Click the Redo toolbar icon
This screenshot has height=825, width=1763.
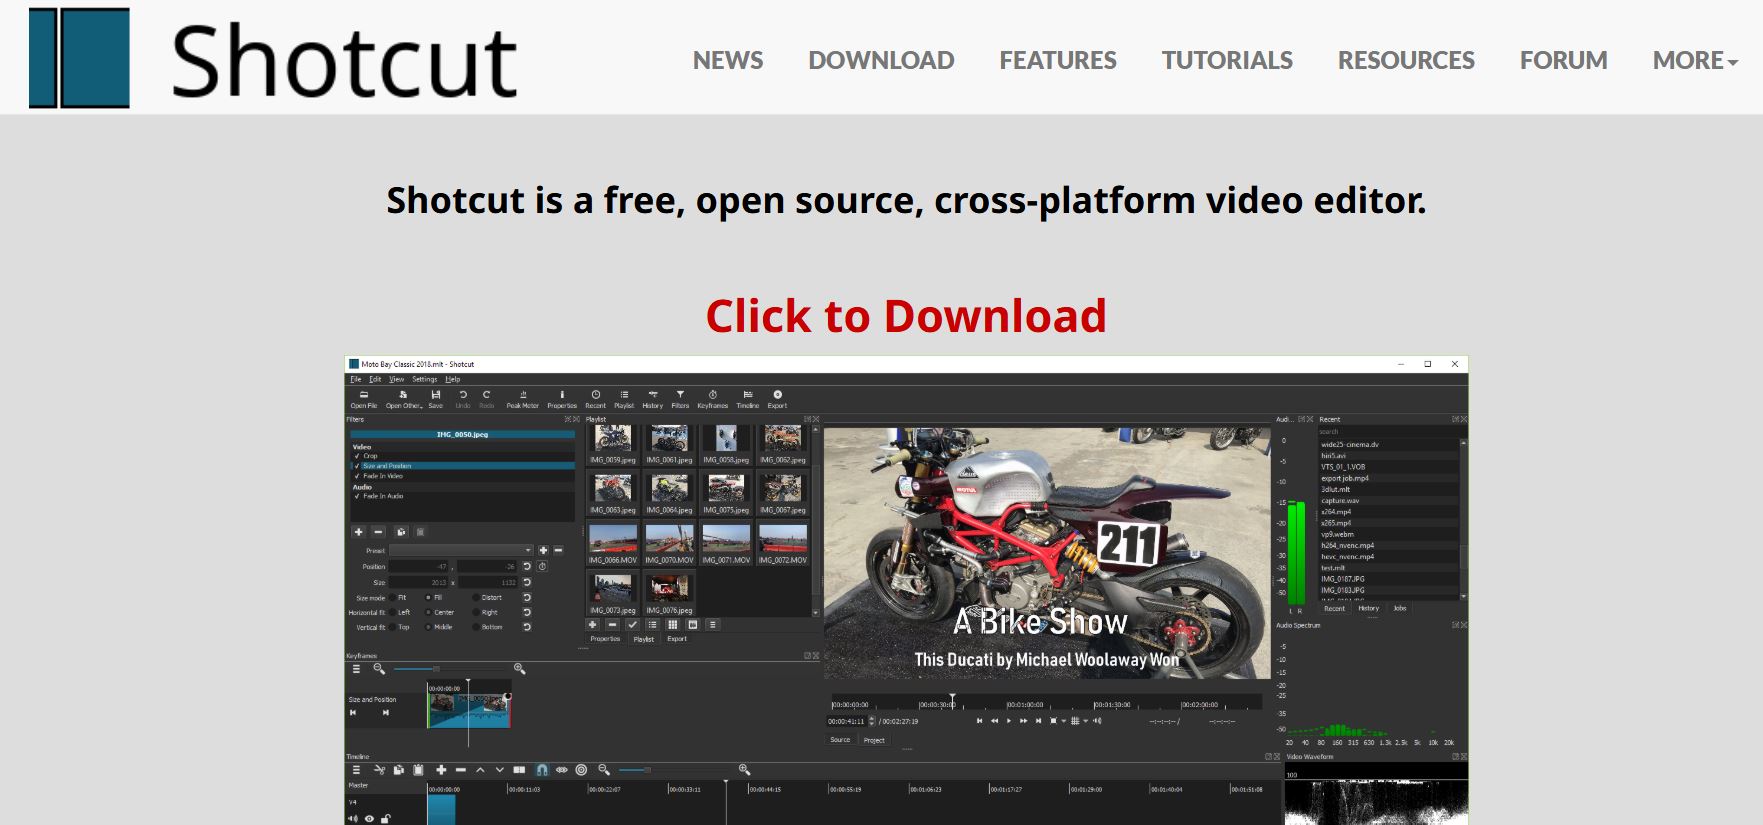(487, 399)
